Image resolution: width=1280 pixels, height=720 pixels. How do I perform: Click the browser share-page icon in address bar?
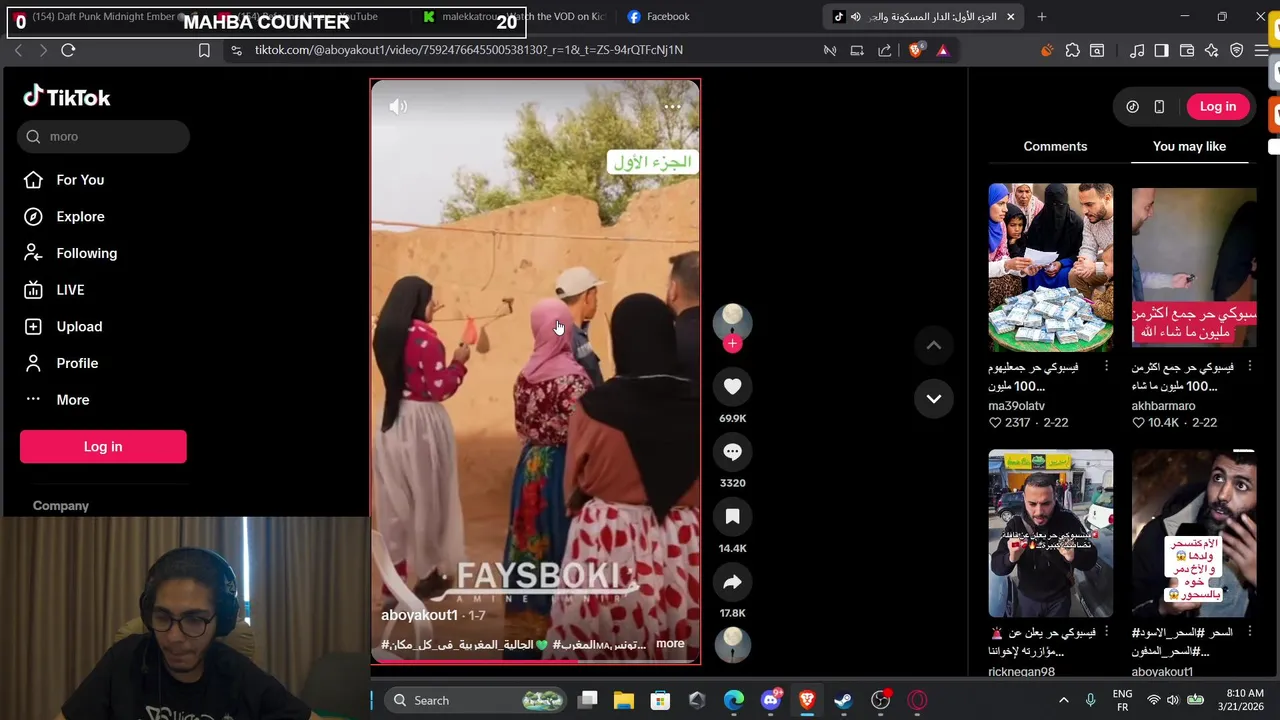(884, 50)
